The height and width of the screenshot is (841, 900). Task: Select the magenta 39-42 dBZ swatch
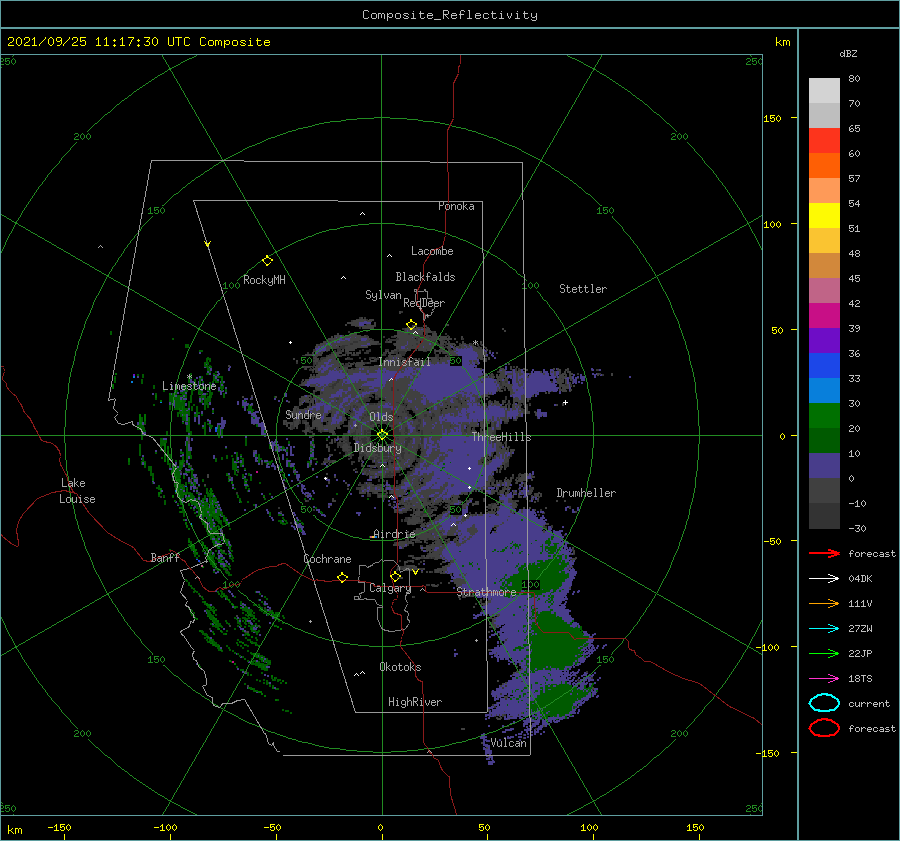(824, 316)
